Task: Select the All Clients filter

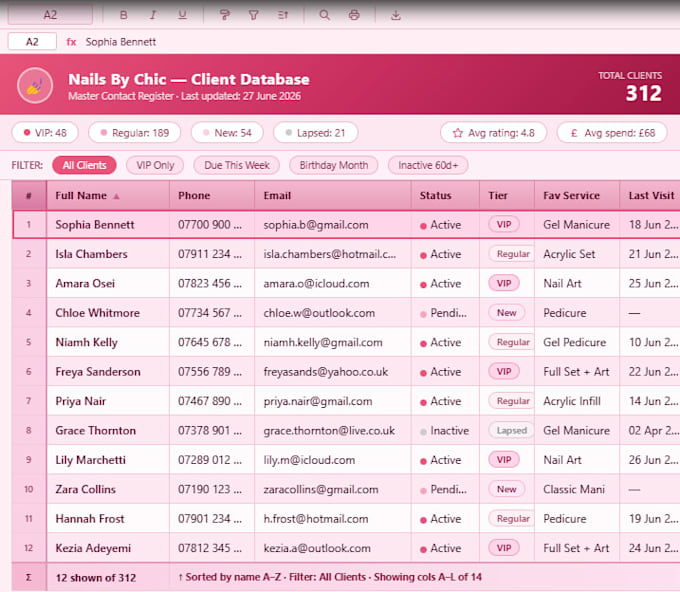Action: coord(84,165)
